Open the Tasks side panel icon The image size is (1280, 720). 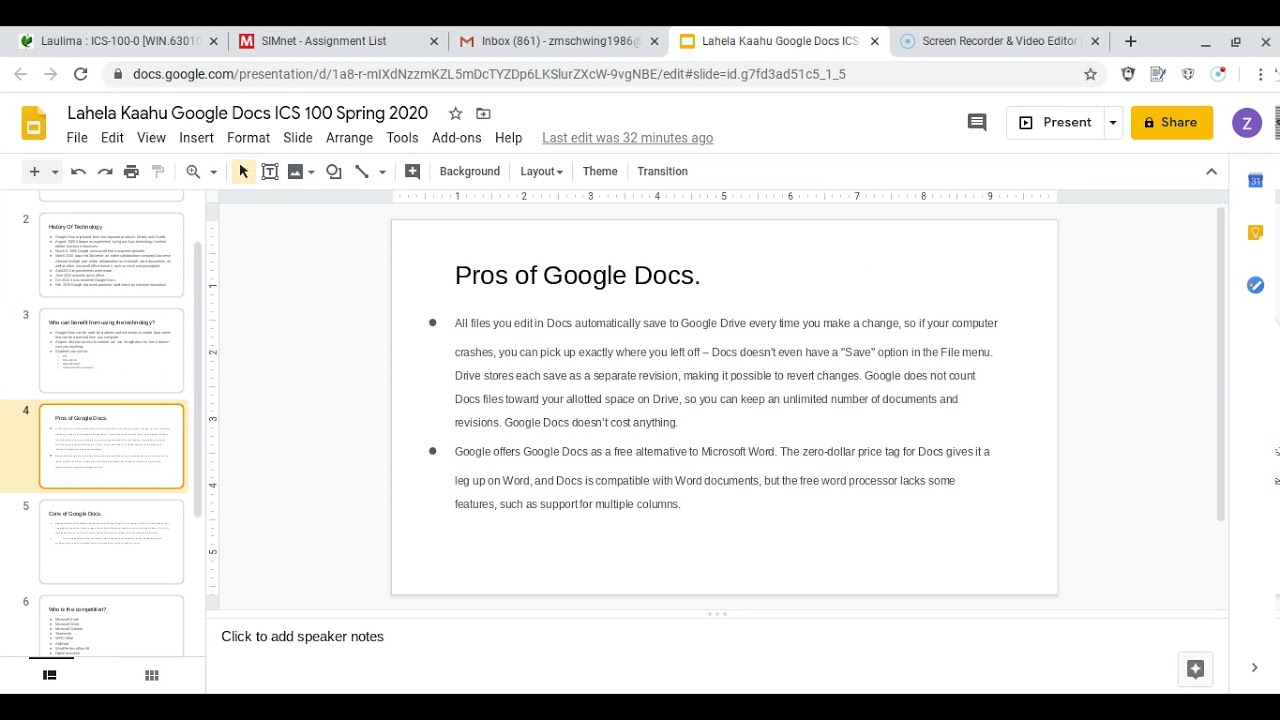tap(1255, 285)
